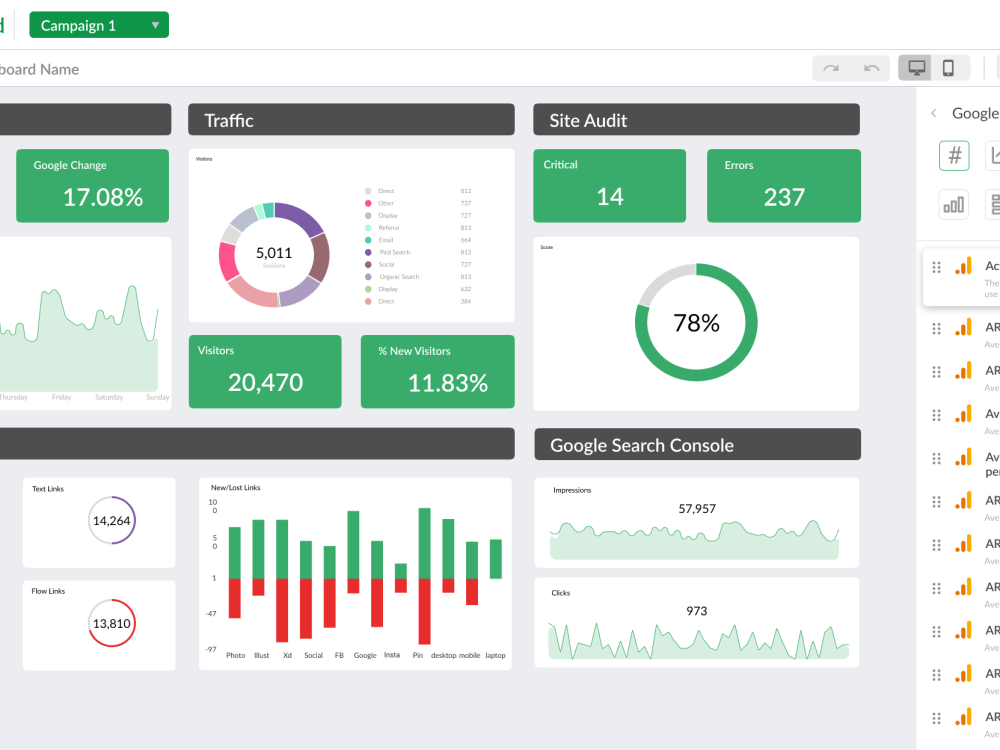Screen dimensions: 1000x750
Task: Click the analytics icon on the Ac row
Action: pyautogui.click(x=963, y=266)
